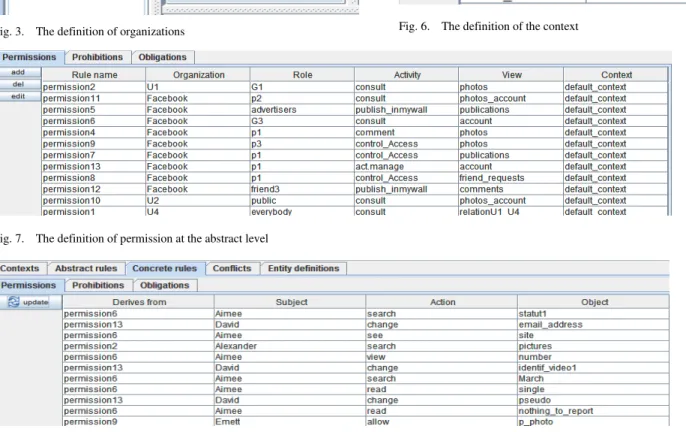
Task: Switch to lower Obligations tab
Action: point(165,285)
